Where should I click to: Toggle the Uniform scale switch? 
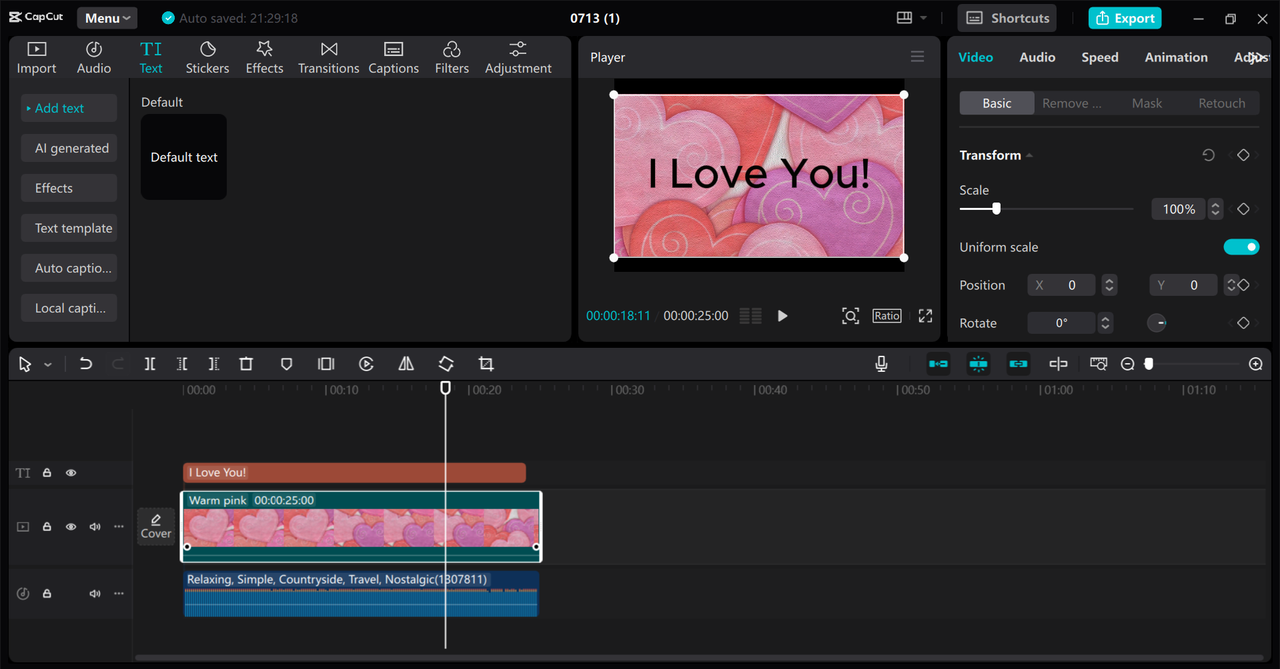pyautogui.click(x=1241, y=247)
